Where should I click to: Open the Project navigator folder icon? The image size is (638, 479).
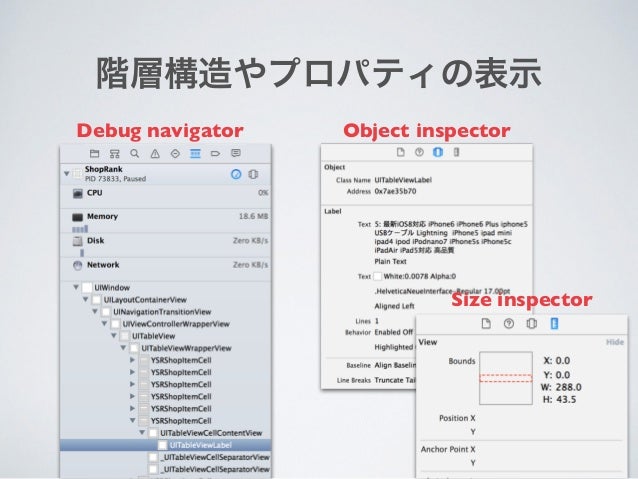[x=94, y=153]
